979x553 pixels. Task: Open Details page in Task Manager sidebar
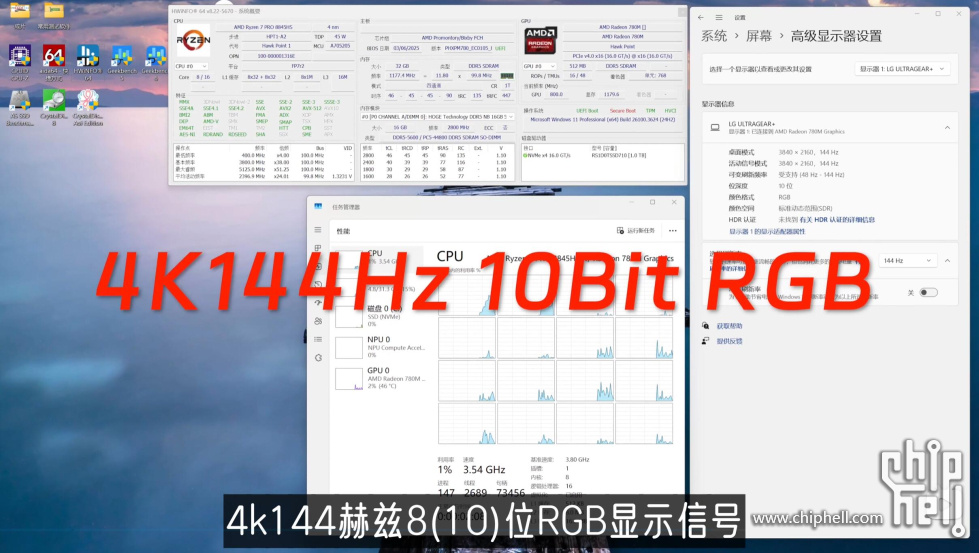pos(318,339)
